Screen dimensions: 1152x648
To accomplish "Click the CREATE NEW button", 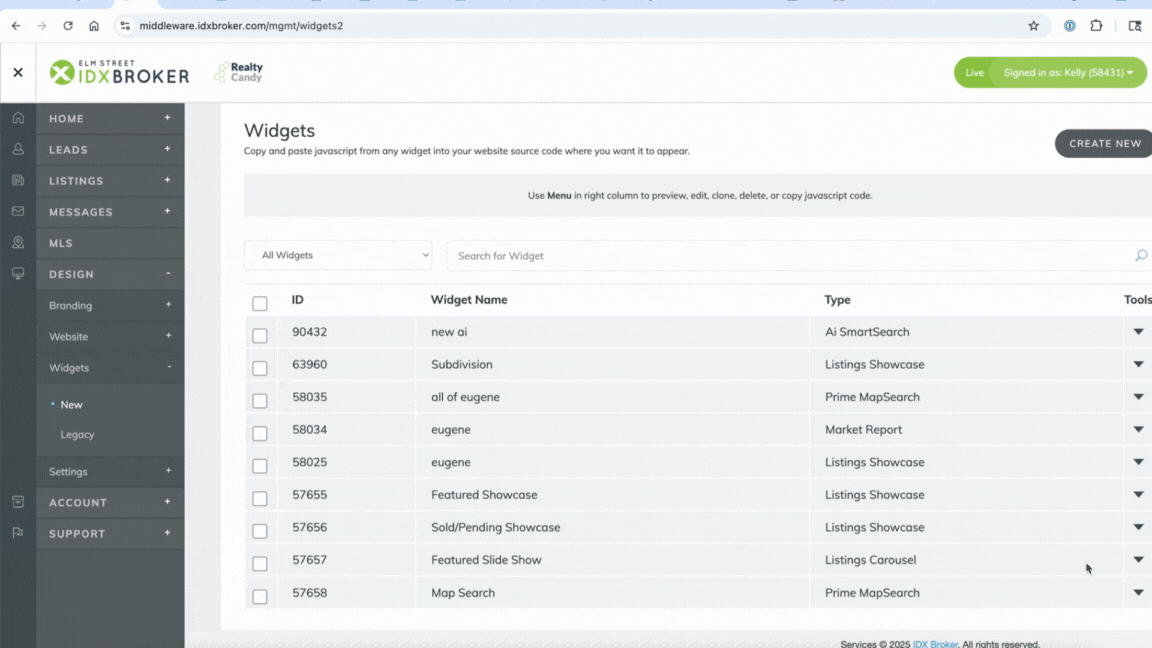I will 1104,143.
